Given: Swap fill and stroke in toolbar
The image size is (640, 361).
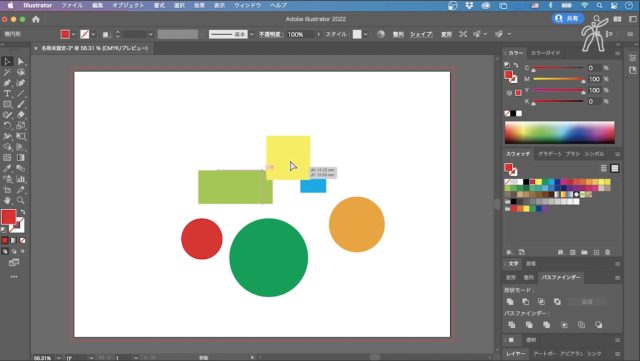Looking at the screenshot, I should click(x=23, y=212).
